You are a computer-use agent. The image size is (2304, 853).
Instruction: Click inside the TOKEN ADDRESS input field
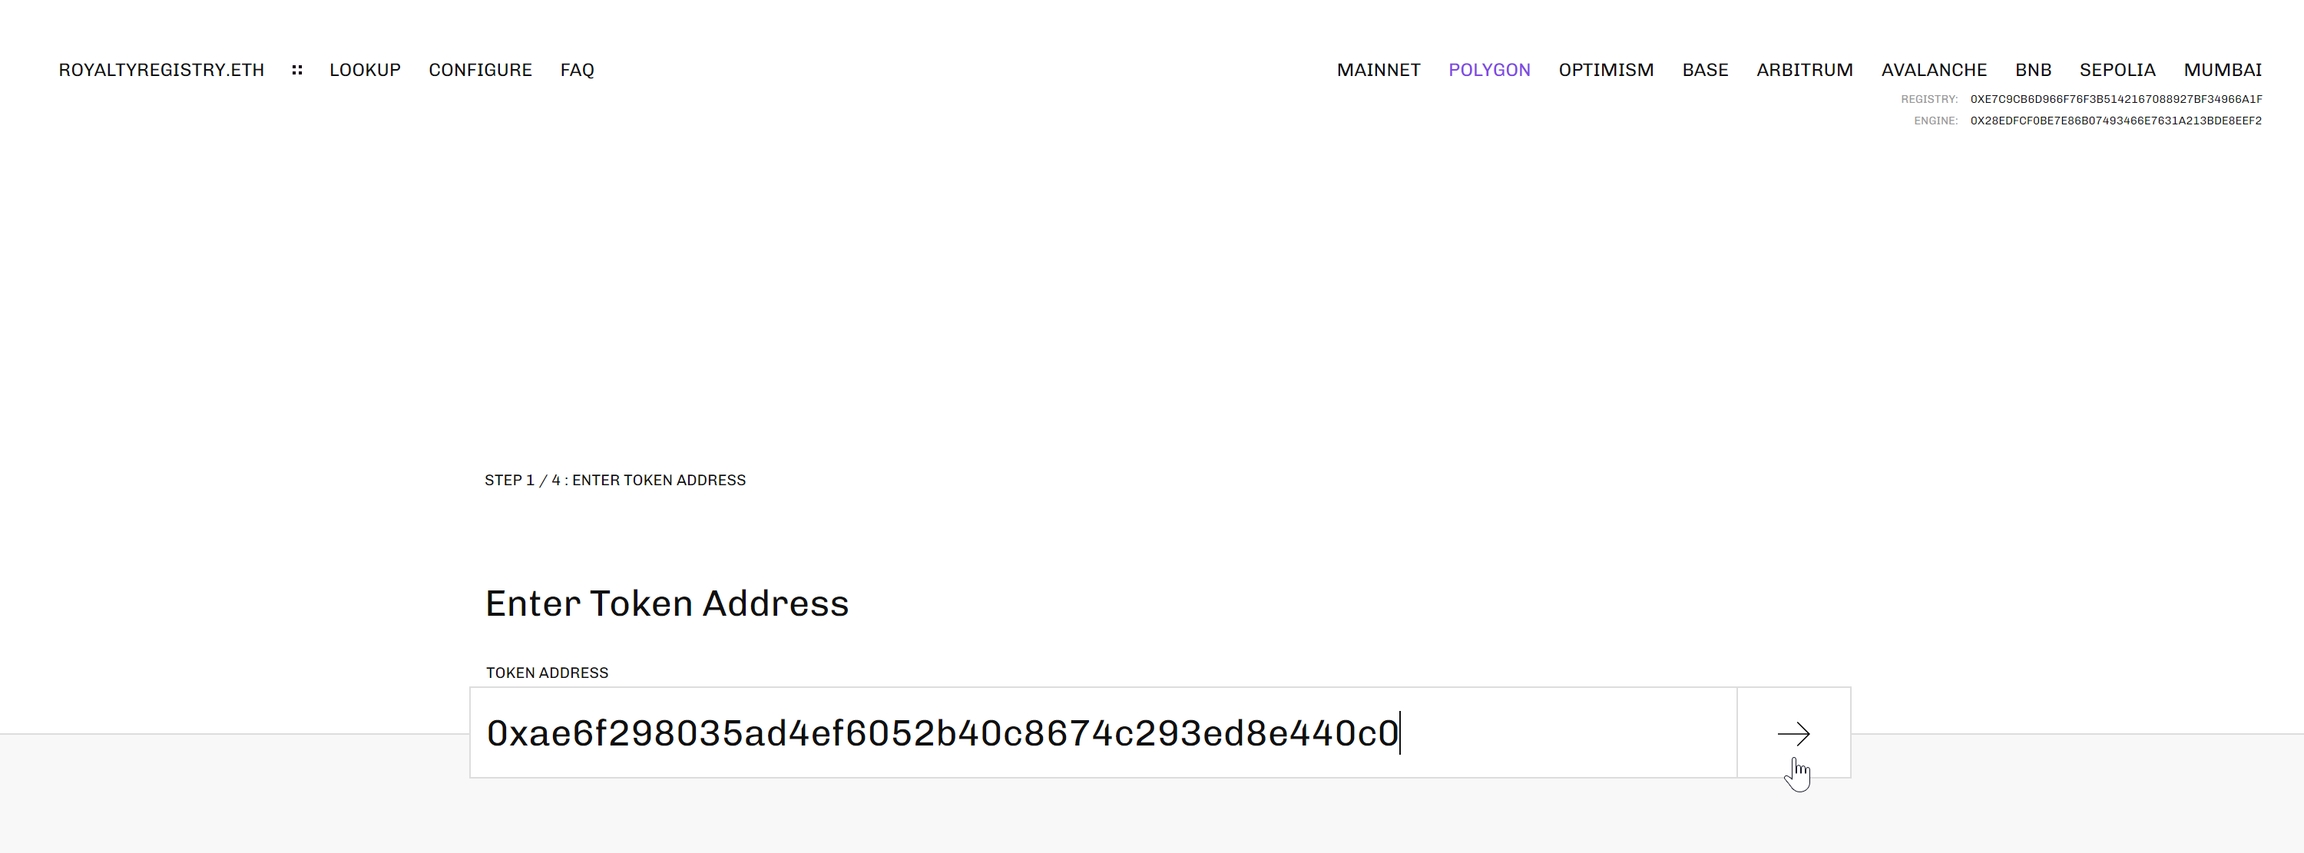click(1100, 732)
